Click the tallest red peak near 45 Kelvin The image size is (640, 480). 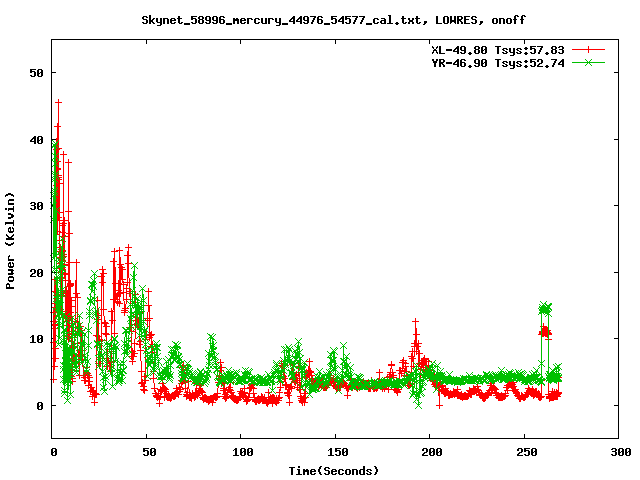pos(59,102)
